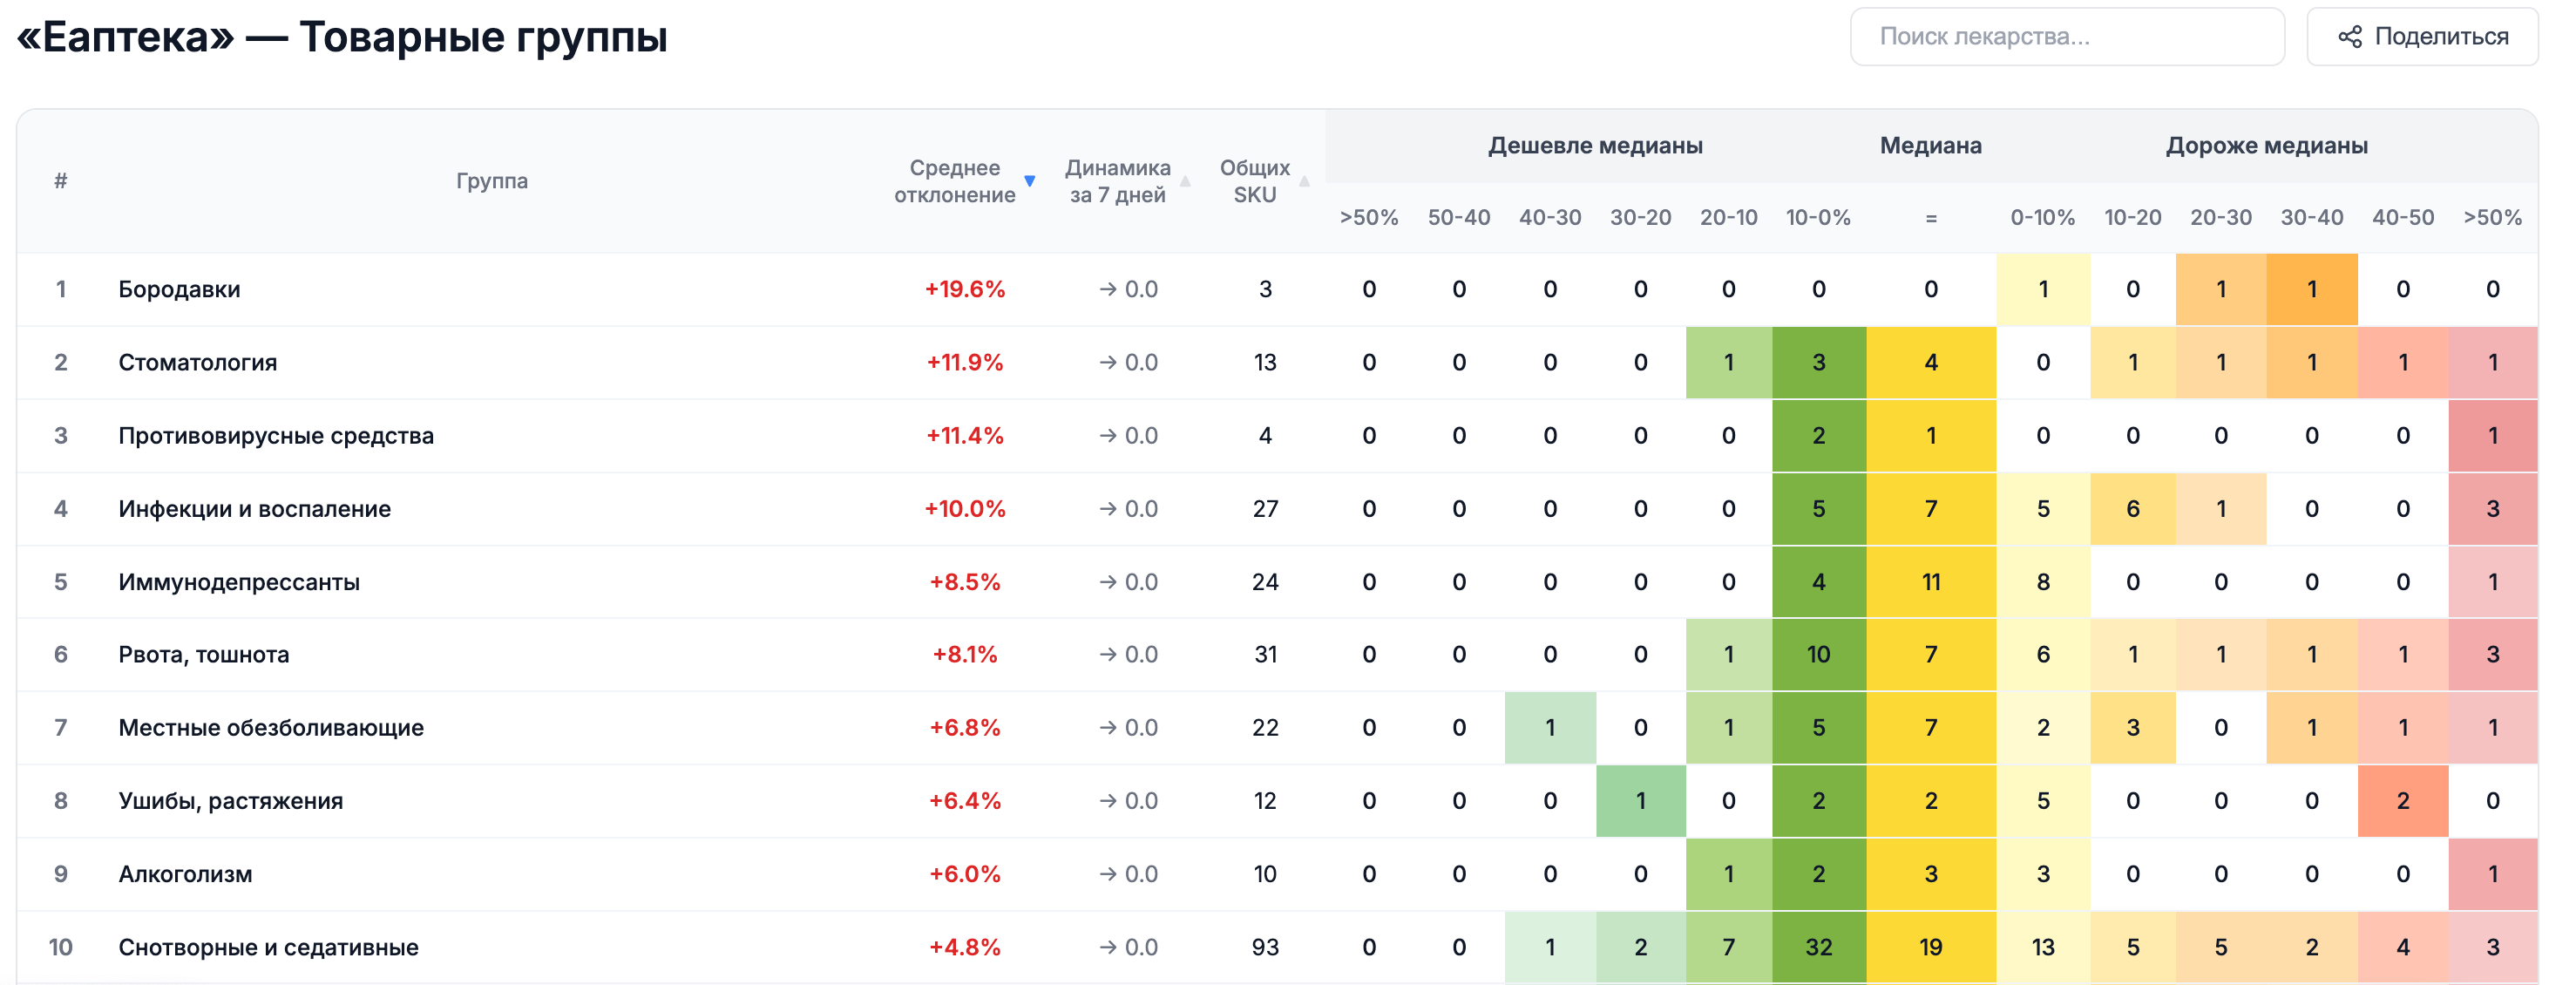
Task: Click orange cell 2 in Ушибы, растяжения row
Action: [2402, 801]
